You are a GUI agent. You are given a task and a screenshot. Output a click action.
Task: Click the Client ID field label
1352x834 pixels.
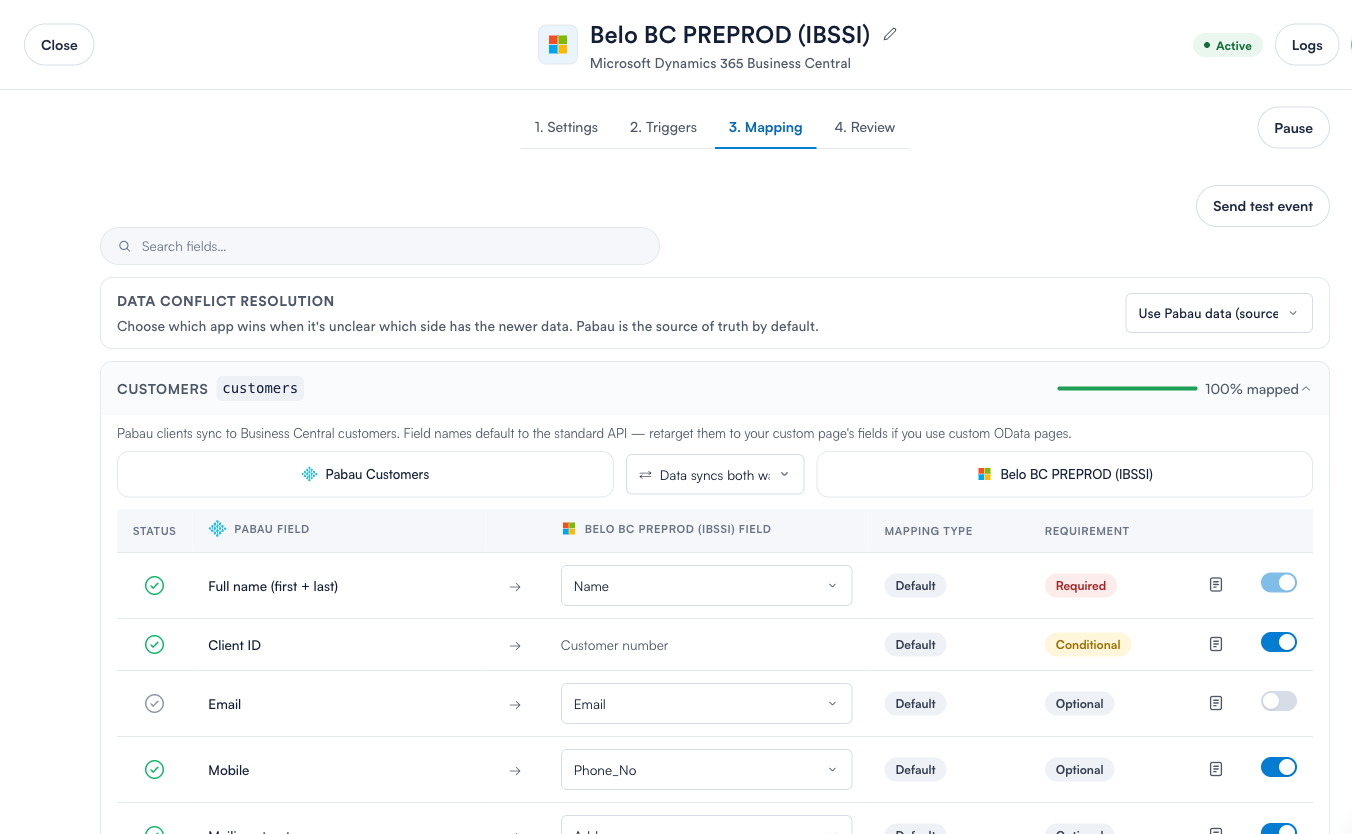coord(235,645)
